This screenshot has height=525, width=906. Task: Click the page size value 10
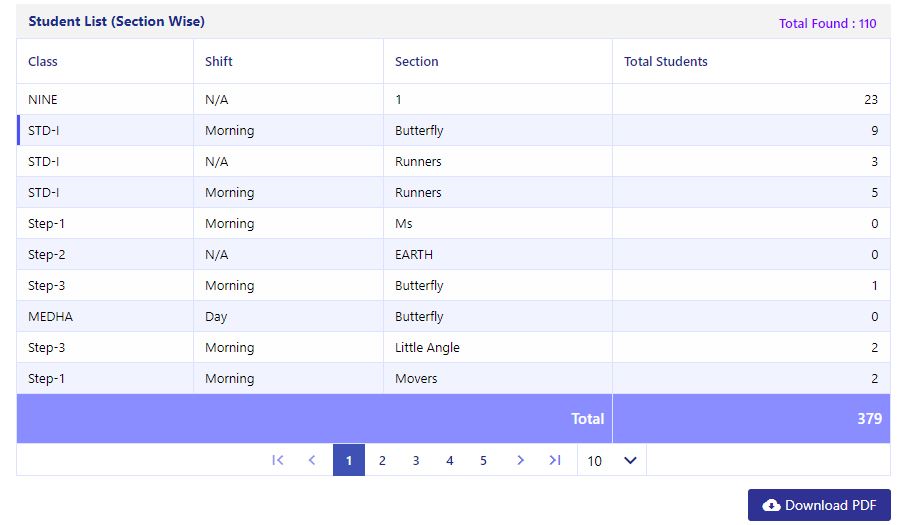pyautogui.click(x=595, y=461)
